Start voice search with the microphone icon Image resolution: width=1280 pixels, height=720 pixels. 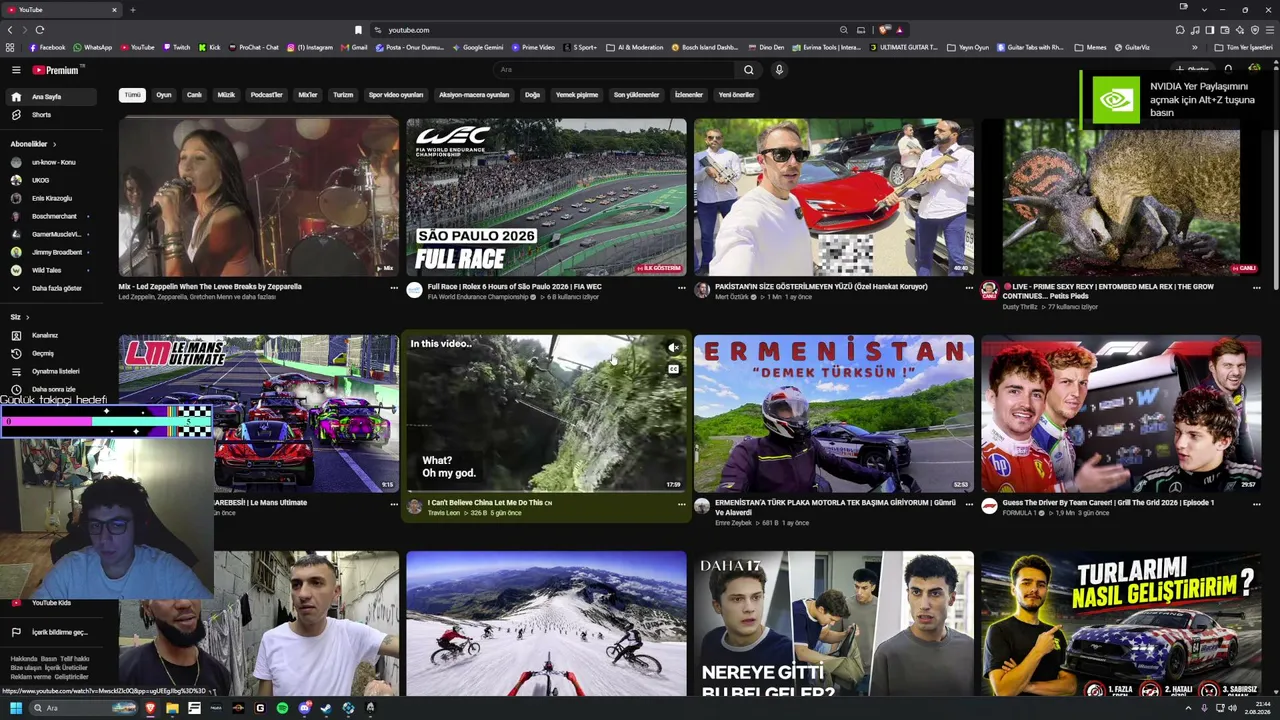coord(779,70)
